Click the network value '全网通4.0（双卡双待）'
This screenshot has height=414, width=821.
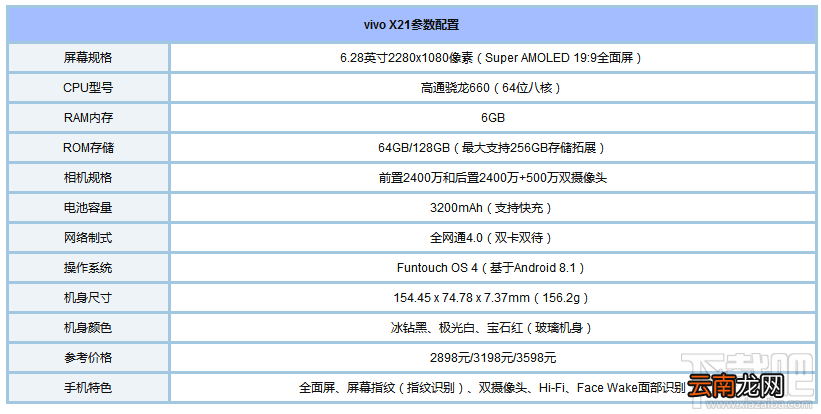(493, 238)
